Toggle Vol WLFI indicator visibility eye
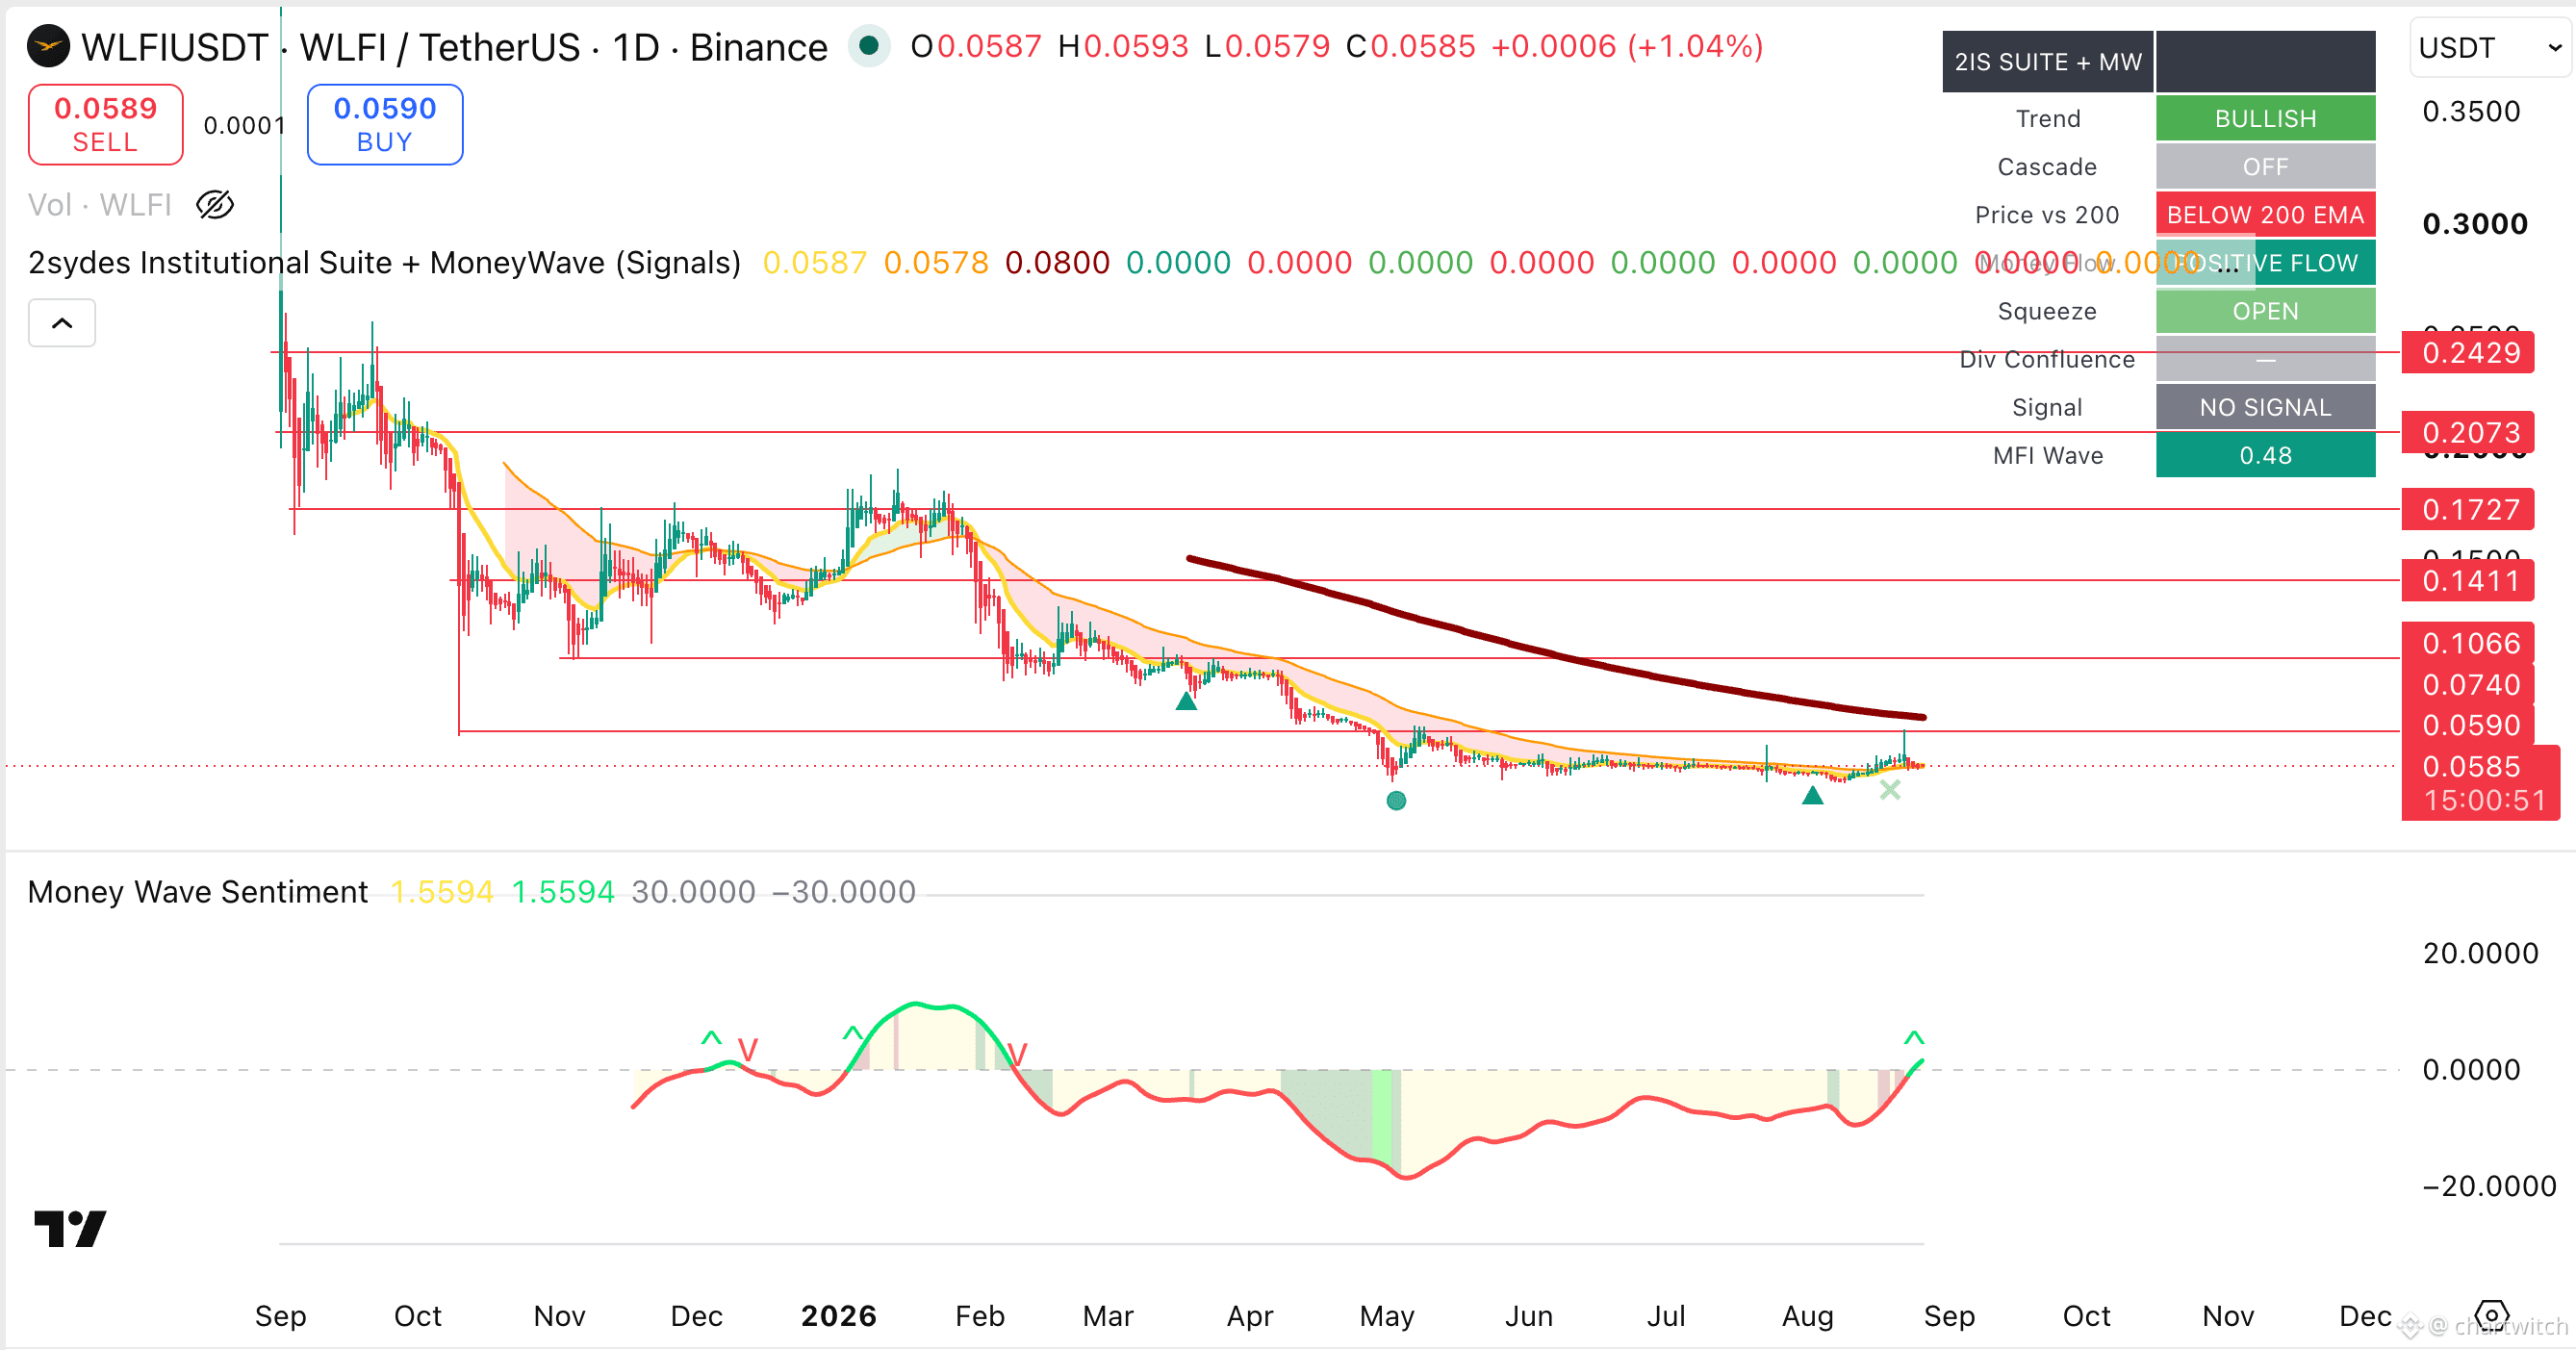The height and width of the screenshot is (1350, 2576). pos(215,205)
